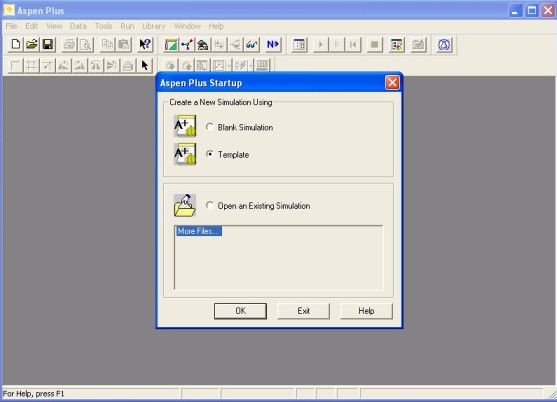Click the Check Results icon with red mark
557x402 pixels.
tap(396, 45)
